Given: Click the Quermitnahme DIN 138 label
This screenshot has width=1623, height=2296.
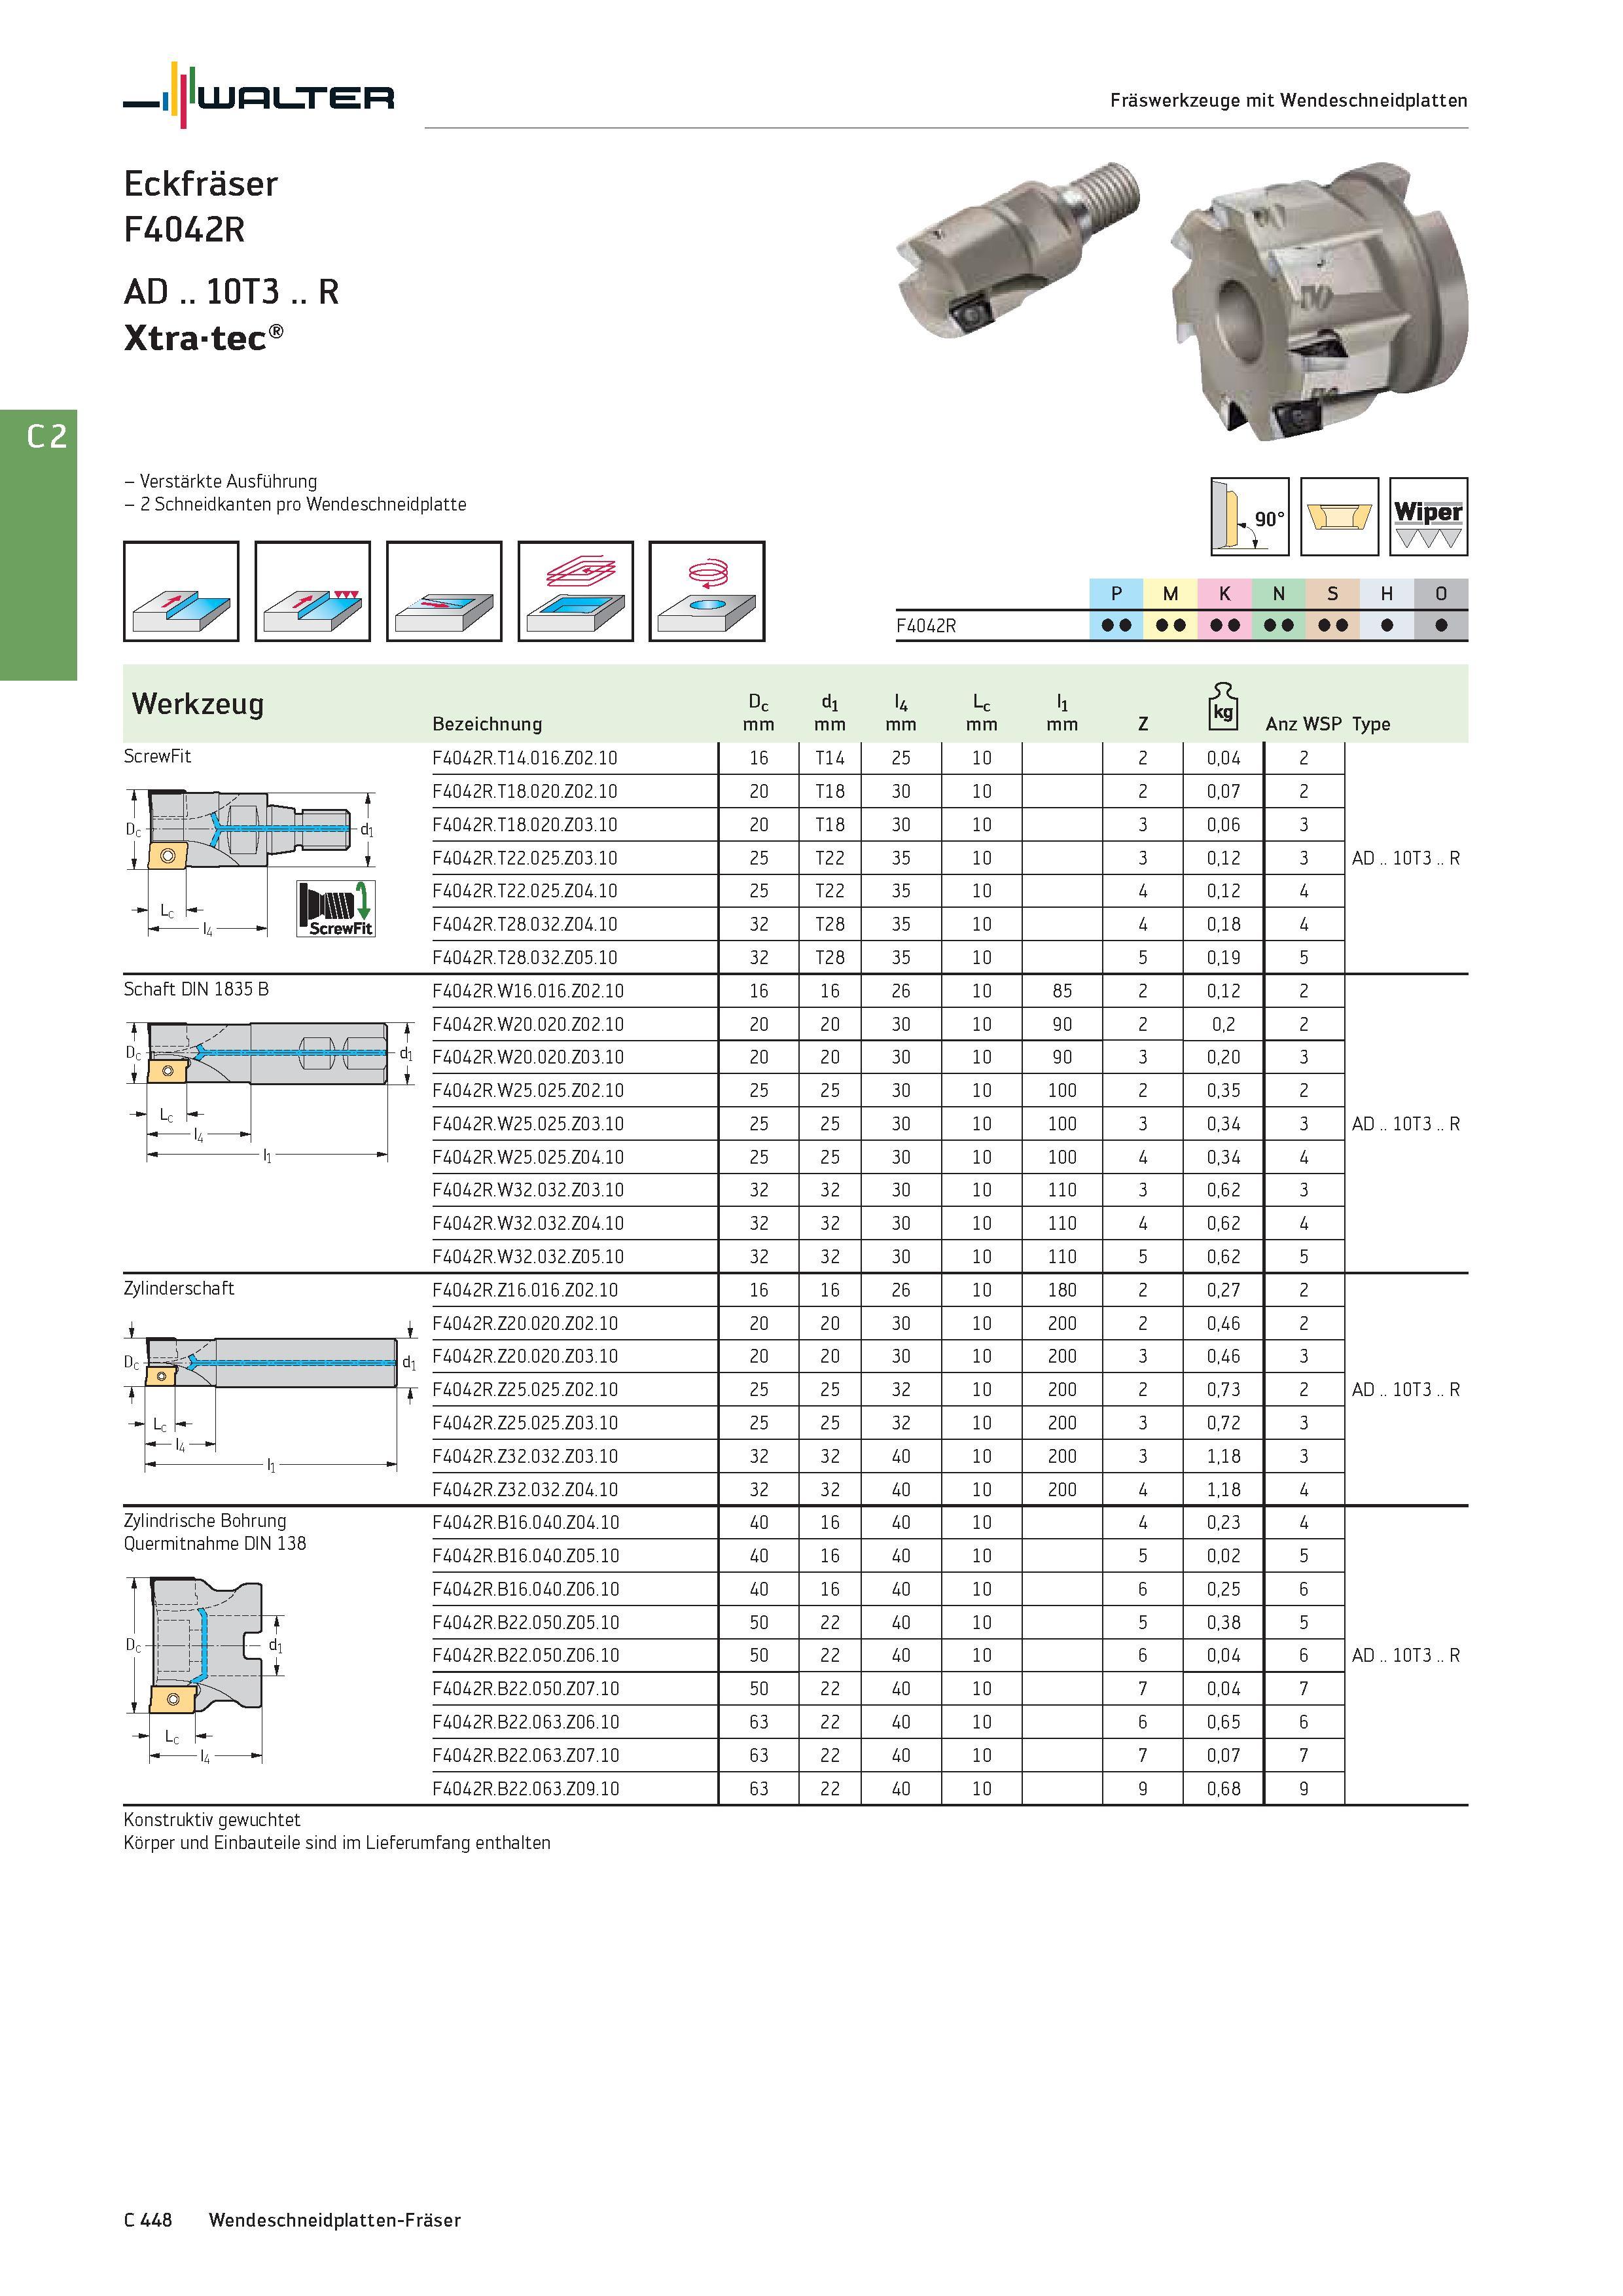Looking at the screenshot, I should click(215, 1543).
